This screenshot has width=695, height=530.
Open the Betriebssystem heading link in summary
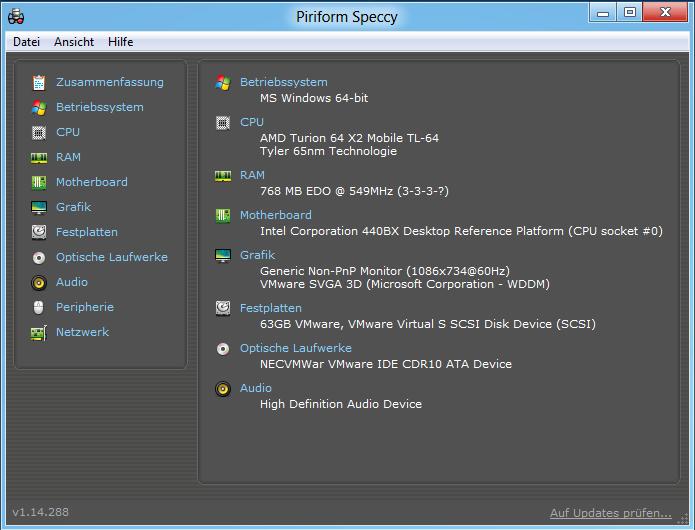[284, 82]
